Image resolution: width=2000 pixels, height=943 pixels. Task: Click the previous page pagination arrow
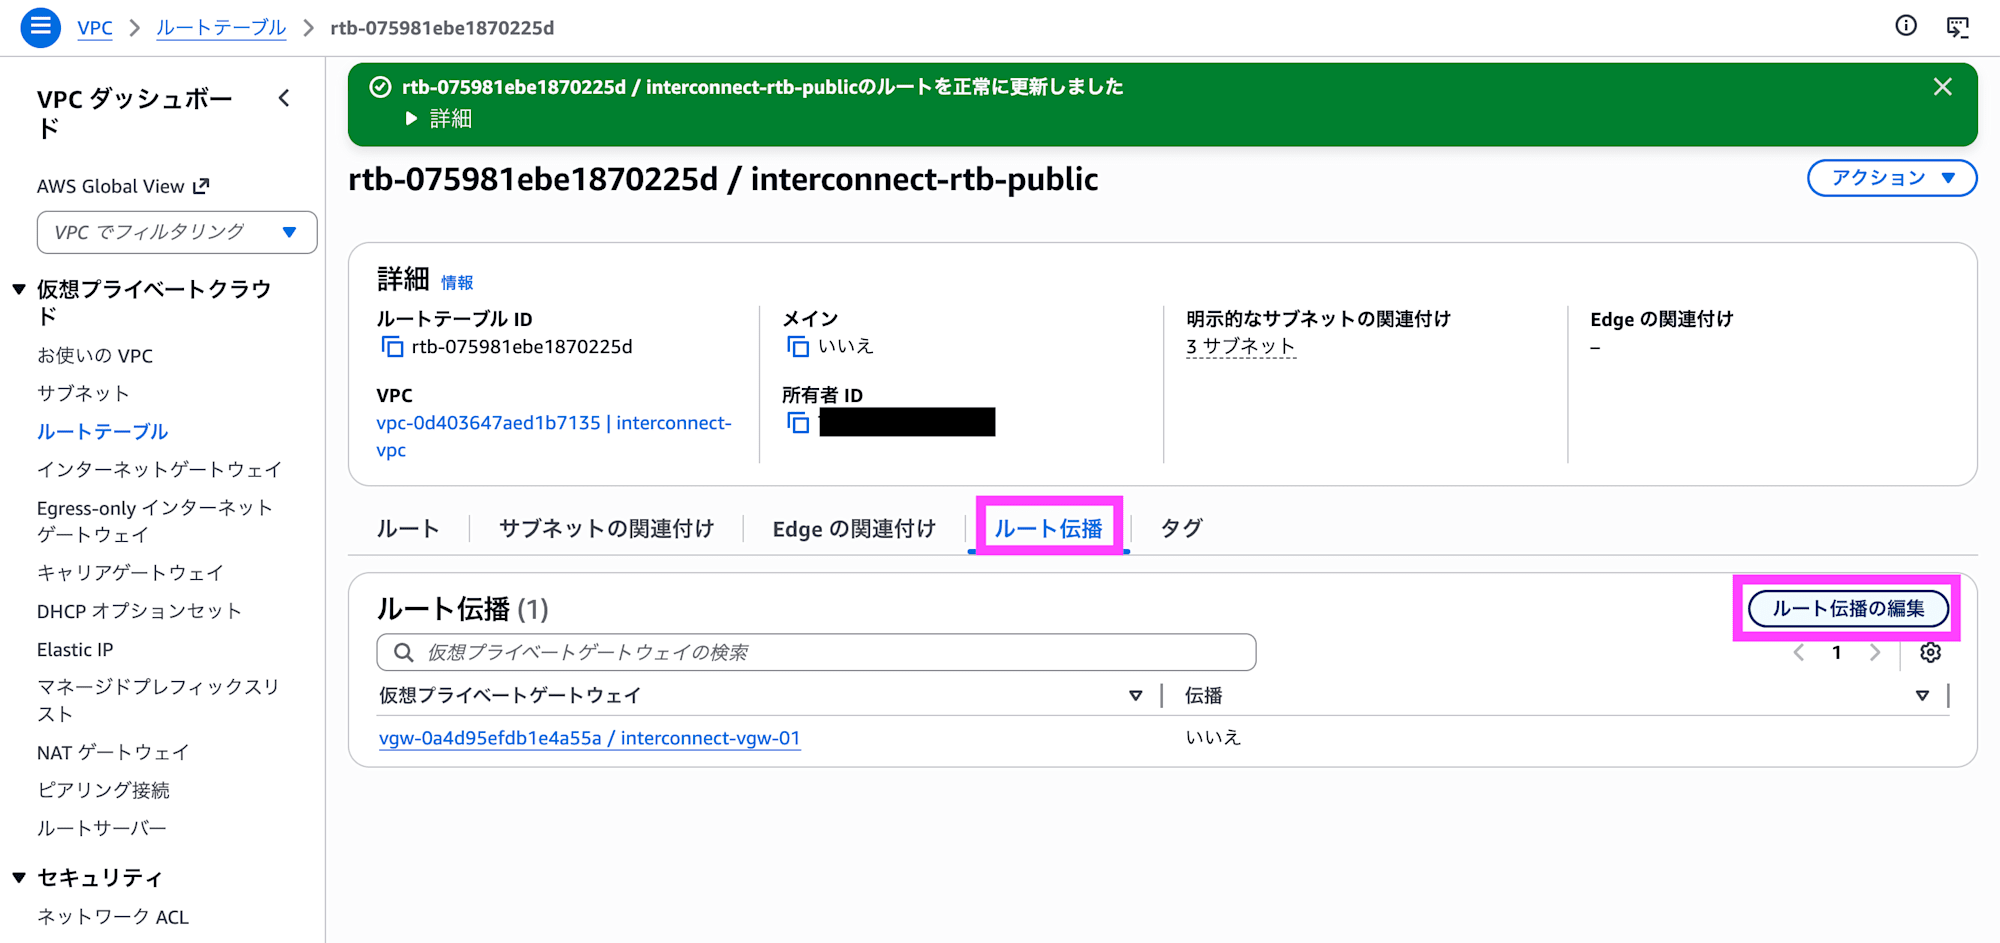pos(1799,652)
